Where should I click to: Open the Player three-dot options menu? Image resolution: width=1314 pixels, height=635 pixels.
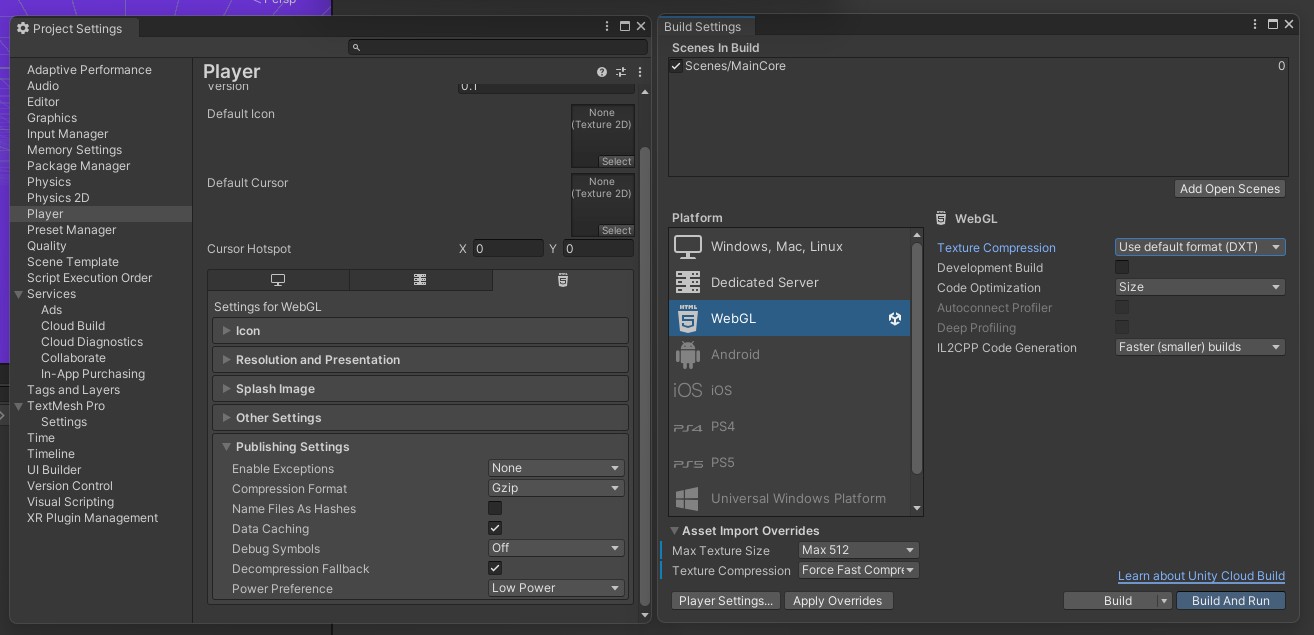pyautogui.click(x=640, y=72)
